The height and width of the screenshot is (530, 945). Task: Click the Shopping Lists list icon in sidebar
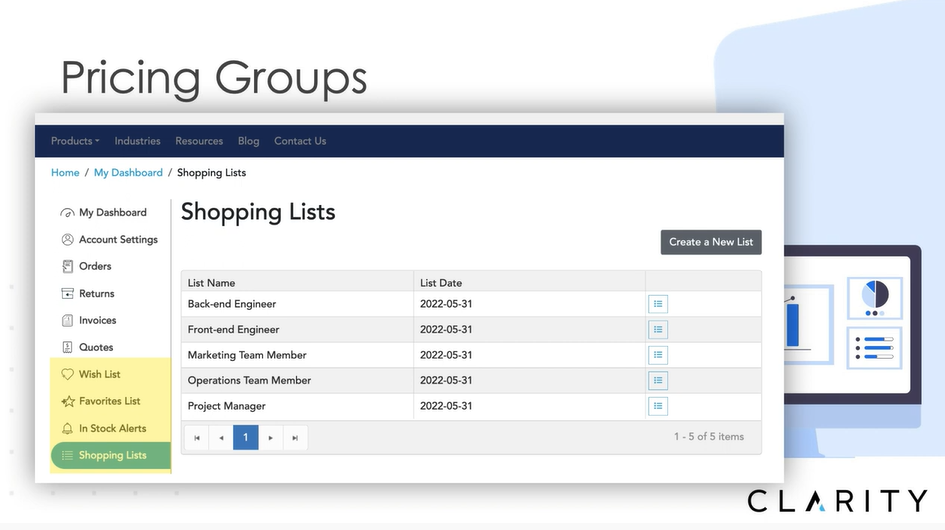68,455
